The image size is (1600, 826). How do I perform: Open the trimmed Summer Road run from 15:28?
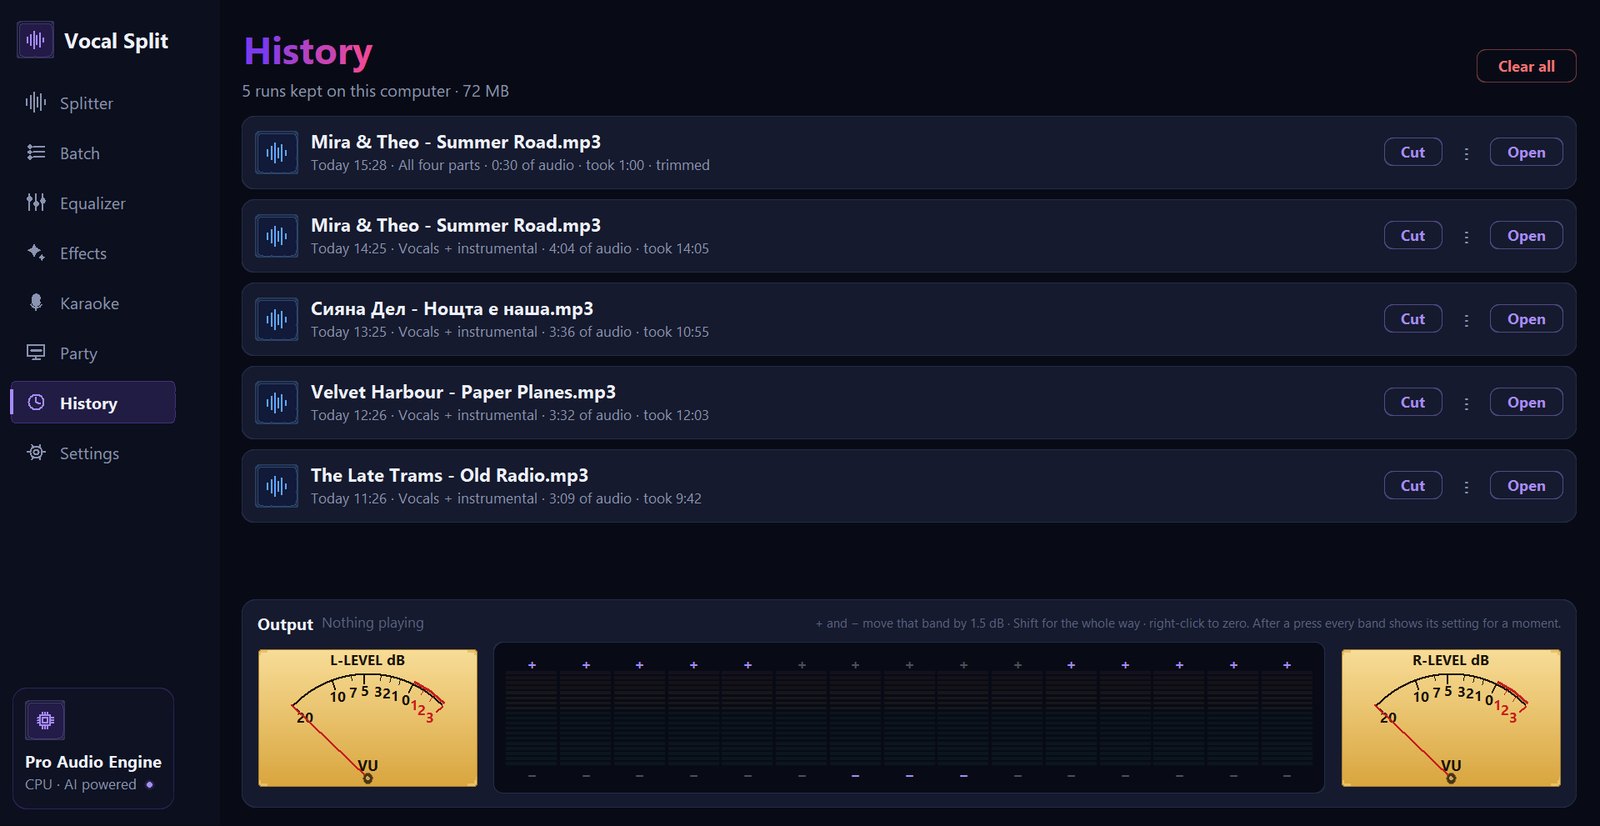[1526, 152]
